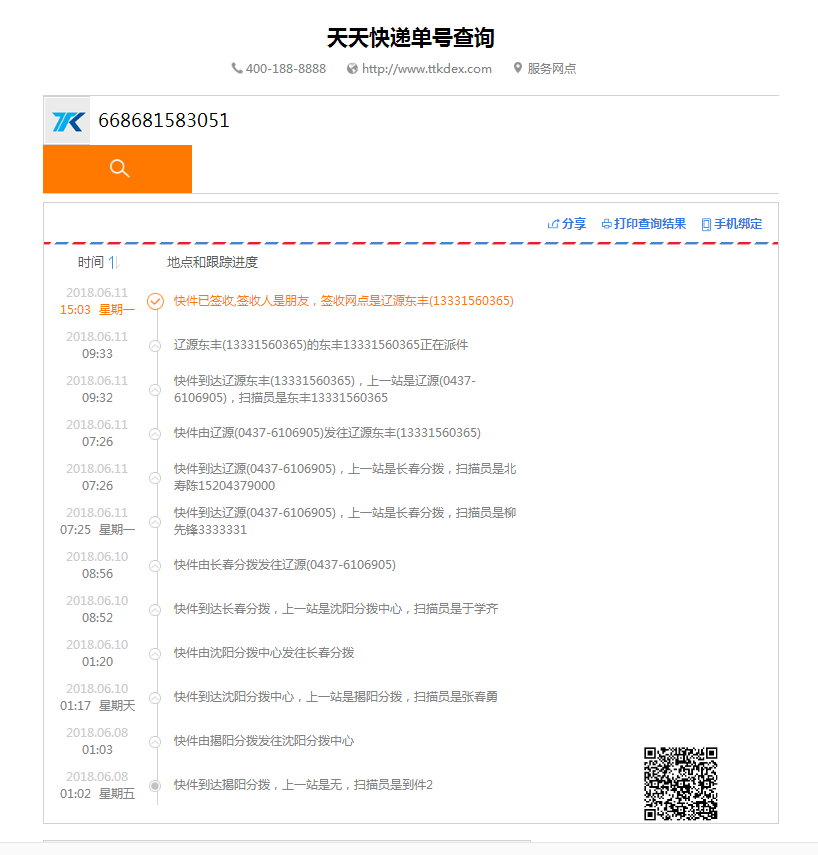Click the text 快件由长春分拨发往辽源(0437-6106905)
The width and height of the screenshot is (818, 855).
[285, 565]
